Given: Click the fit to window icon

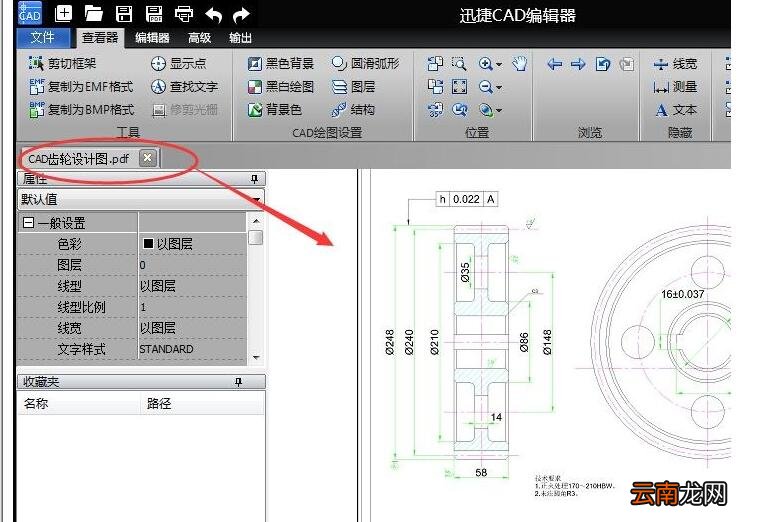Looking at the screenshot, I should 459,87.
